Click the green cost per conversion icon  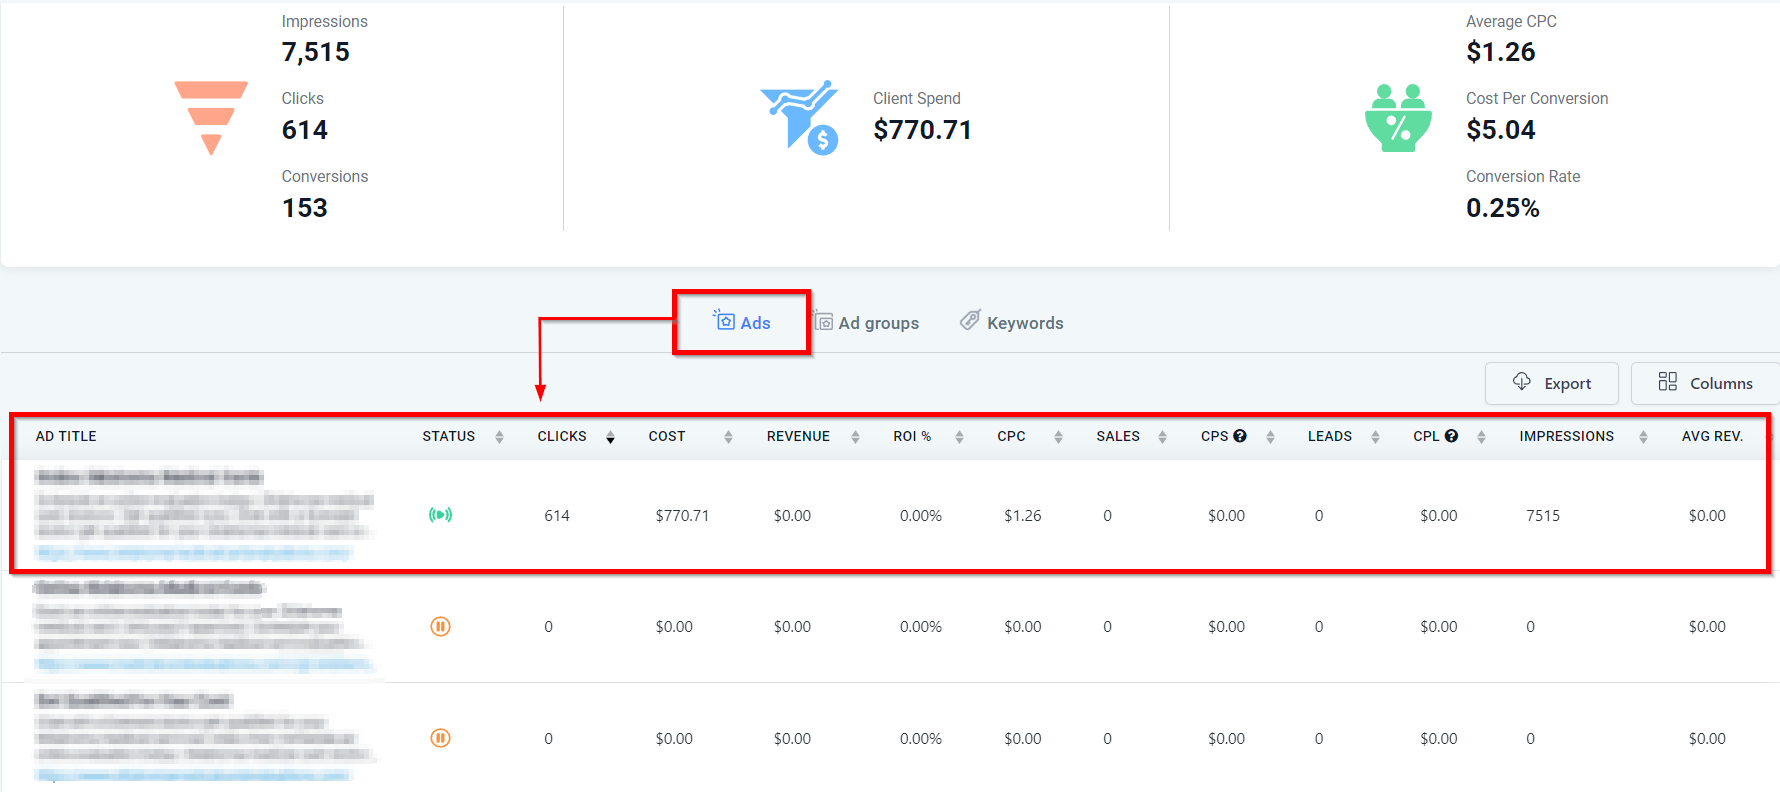(1398, 118)
